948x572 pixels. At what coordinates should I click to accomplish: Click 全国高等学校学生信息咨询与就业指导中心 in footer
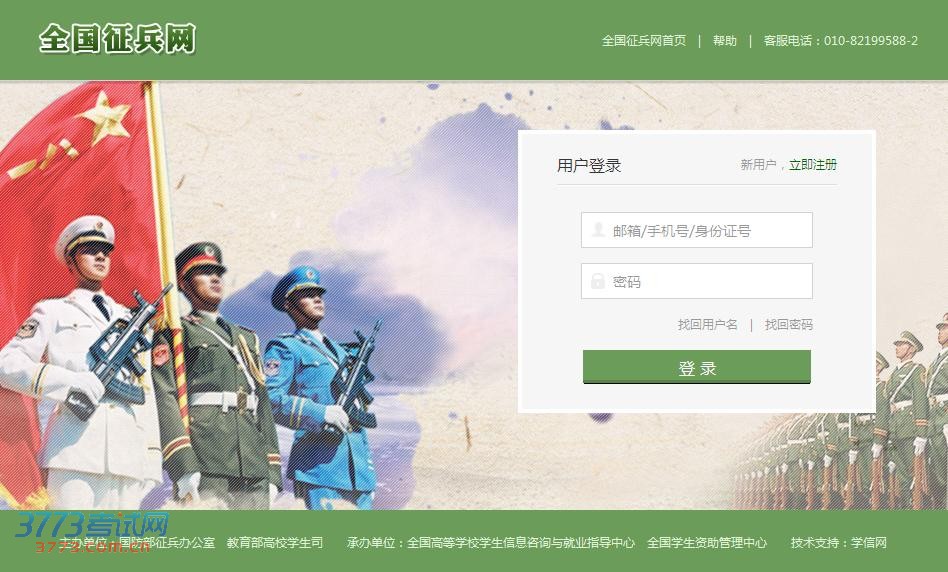click(x=521, y=542)
